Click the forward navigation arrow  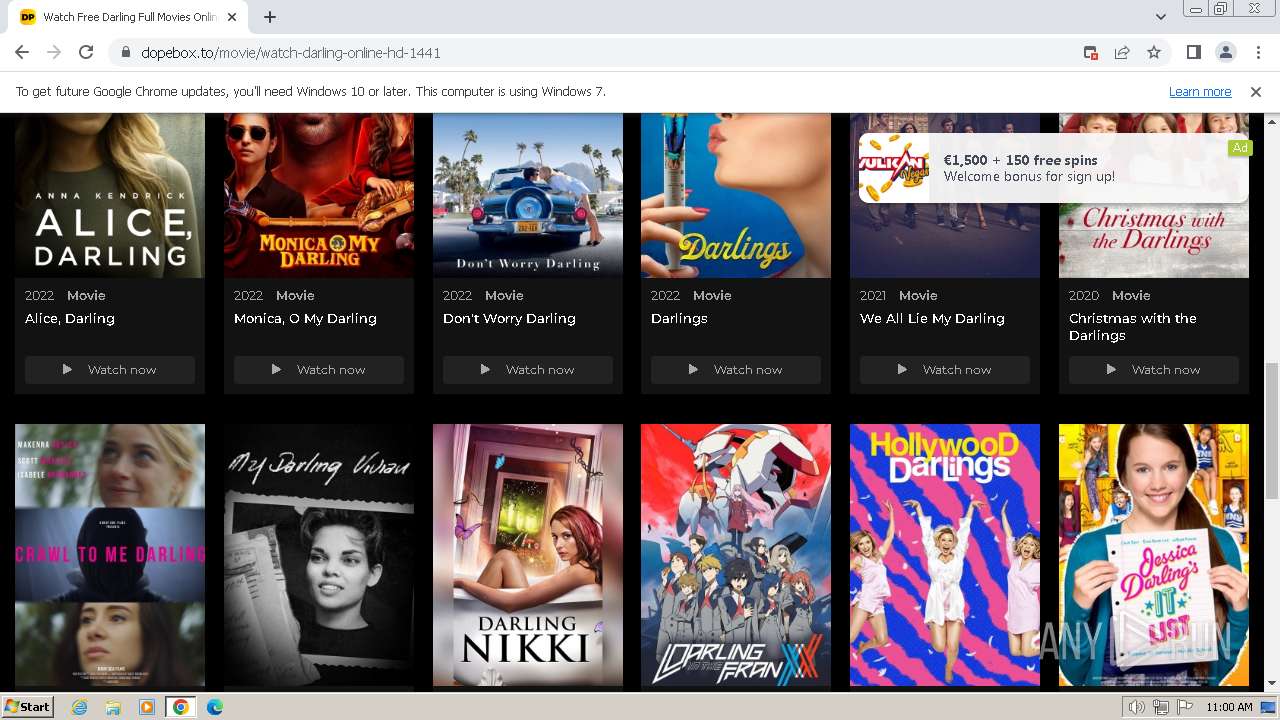pyautogui.click(x=54, y=53)
